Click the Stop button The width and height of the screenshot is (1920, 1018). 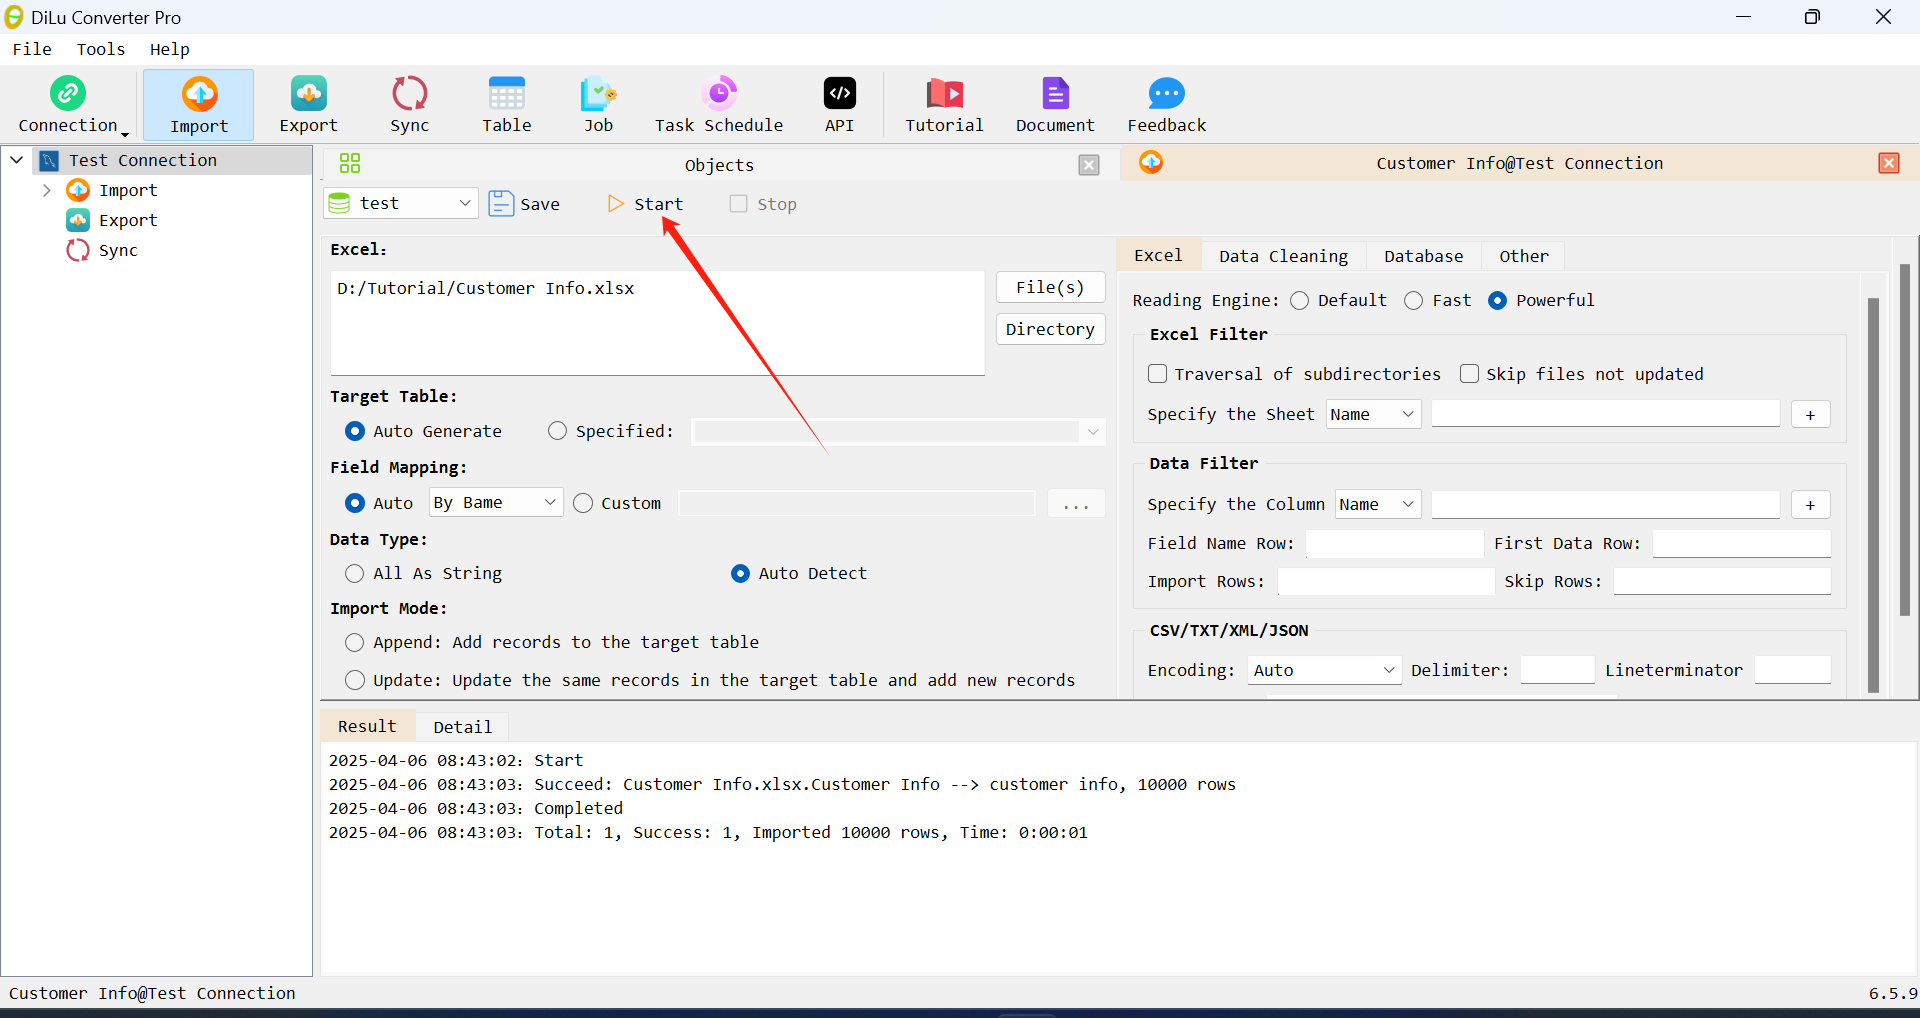tap(764, 204)
